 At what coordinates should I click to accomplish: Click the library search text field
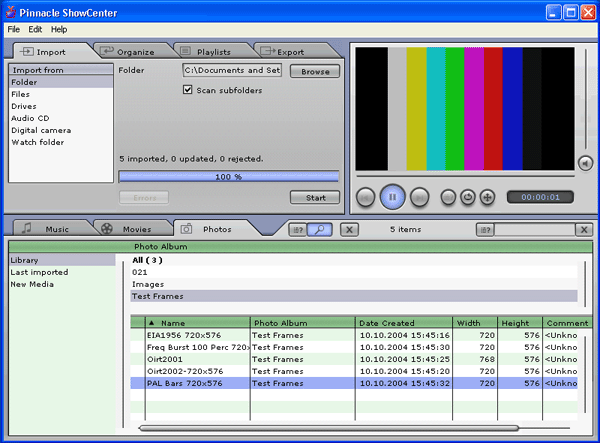click(535, 230)
